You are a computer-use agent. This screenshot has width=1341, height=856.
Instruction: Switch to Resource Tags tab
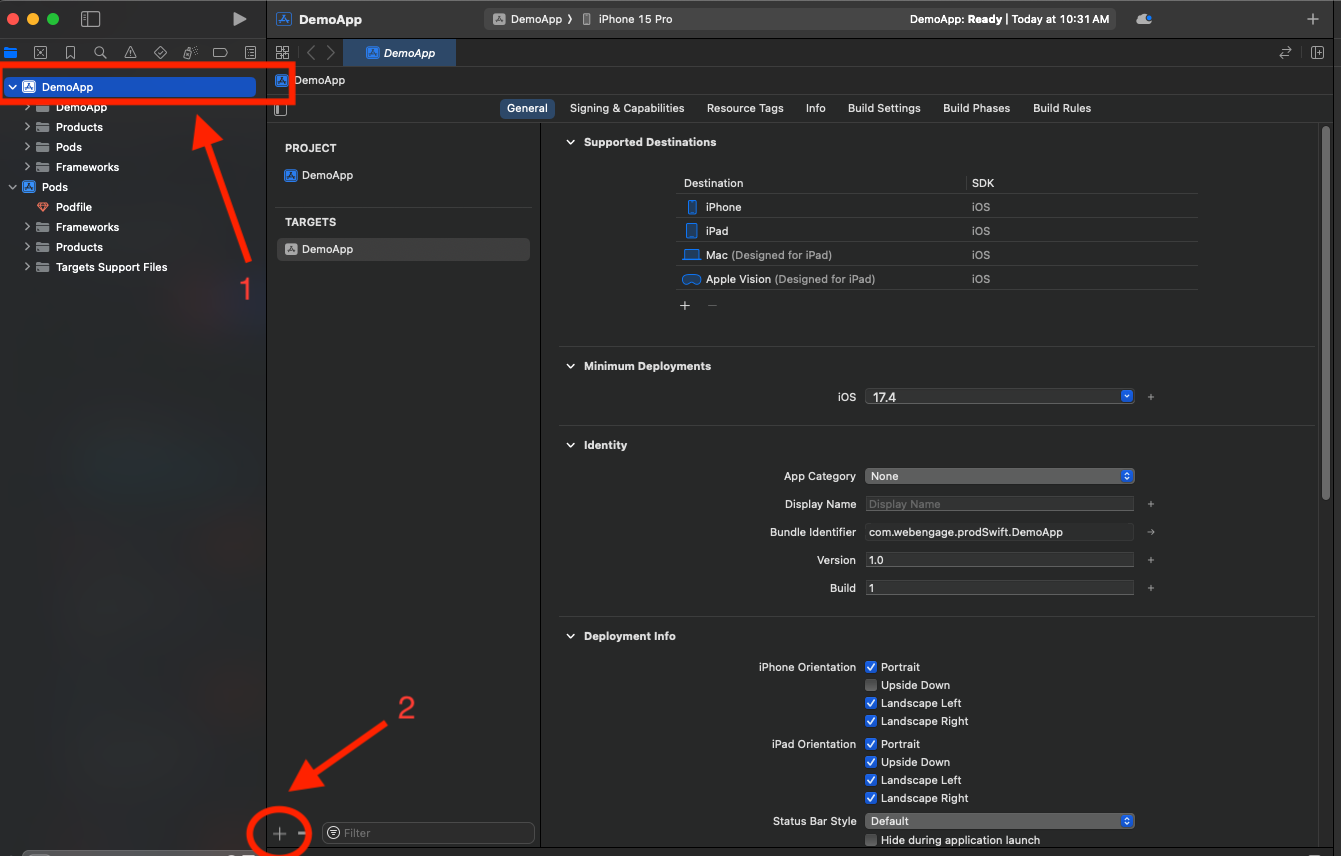point(745,108)
